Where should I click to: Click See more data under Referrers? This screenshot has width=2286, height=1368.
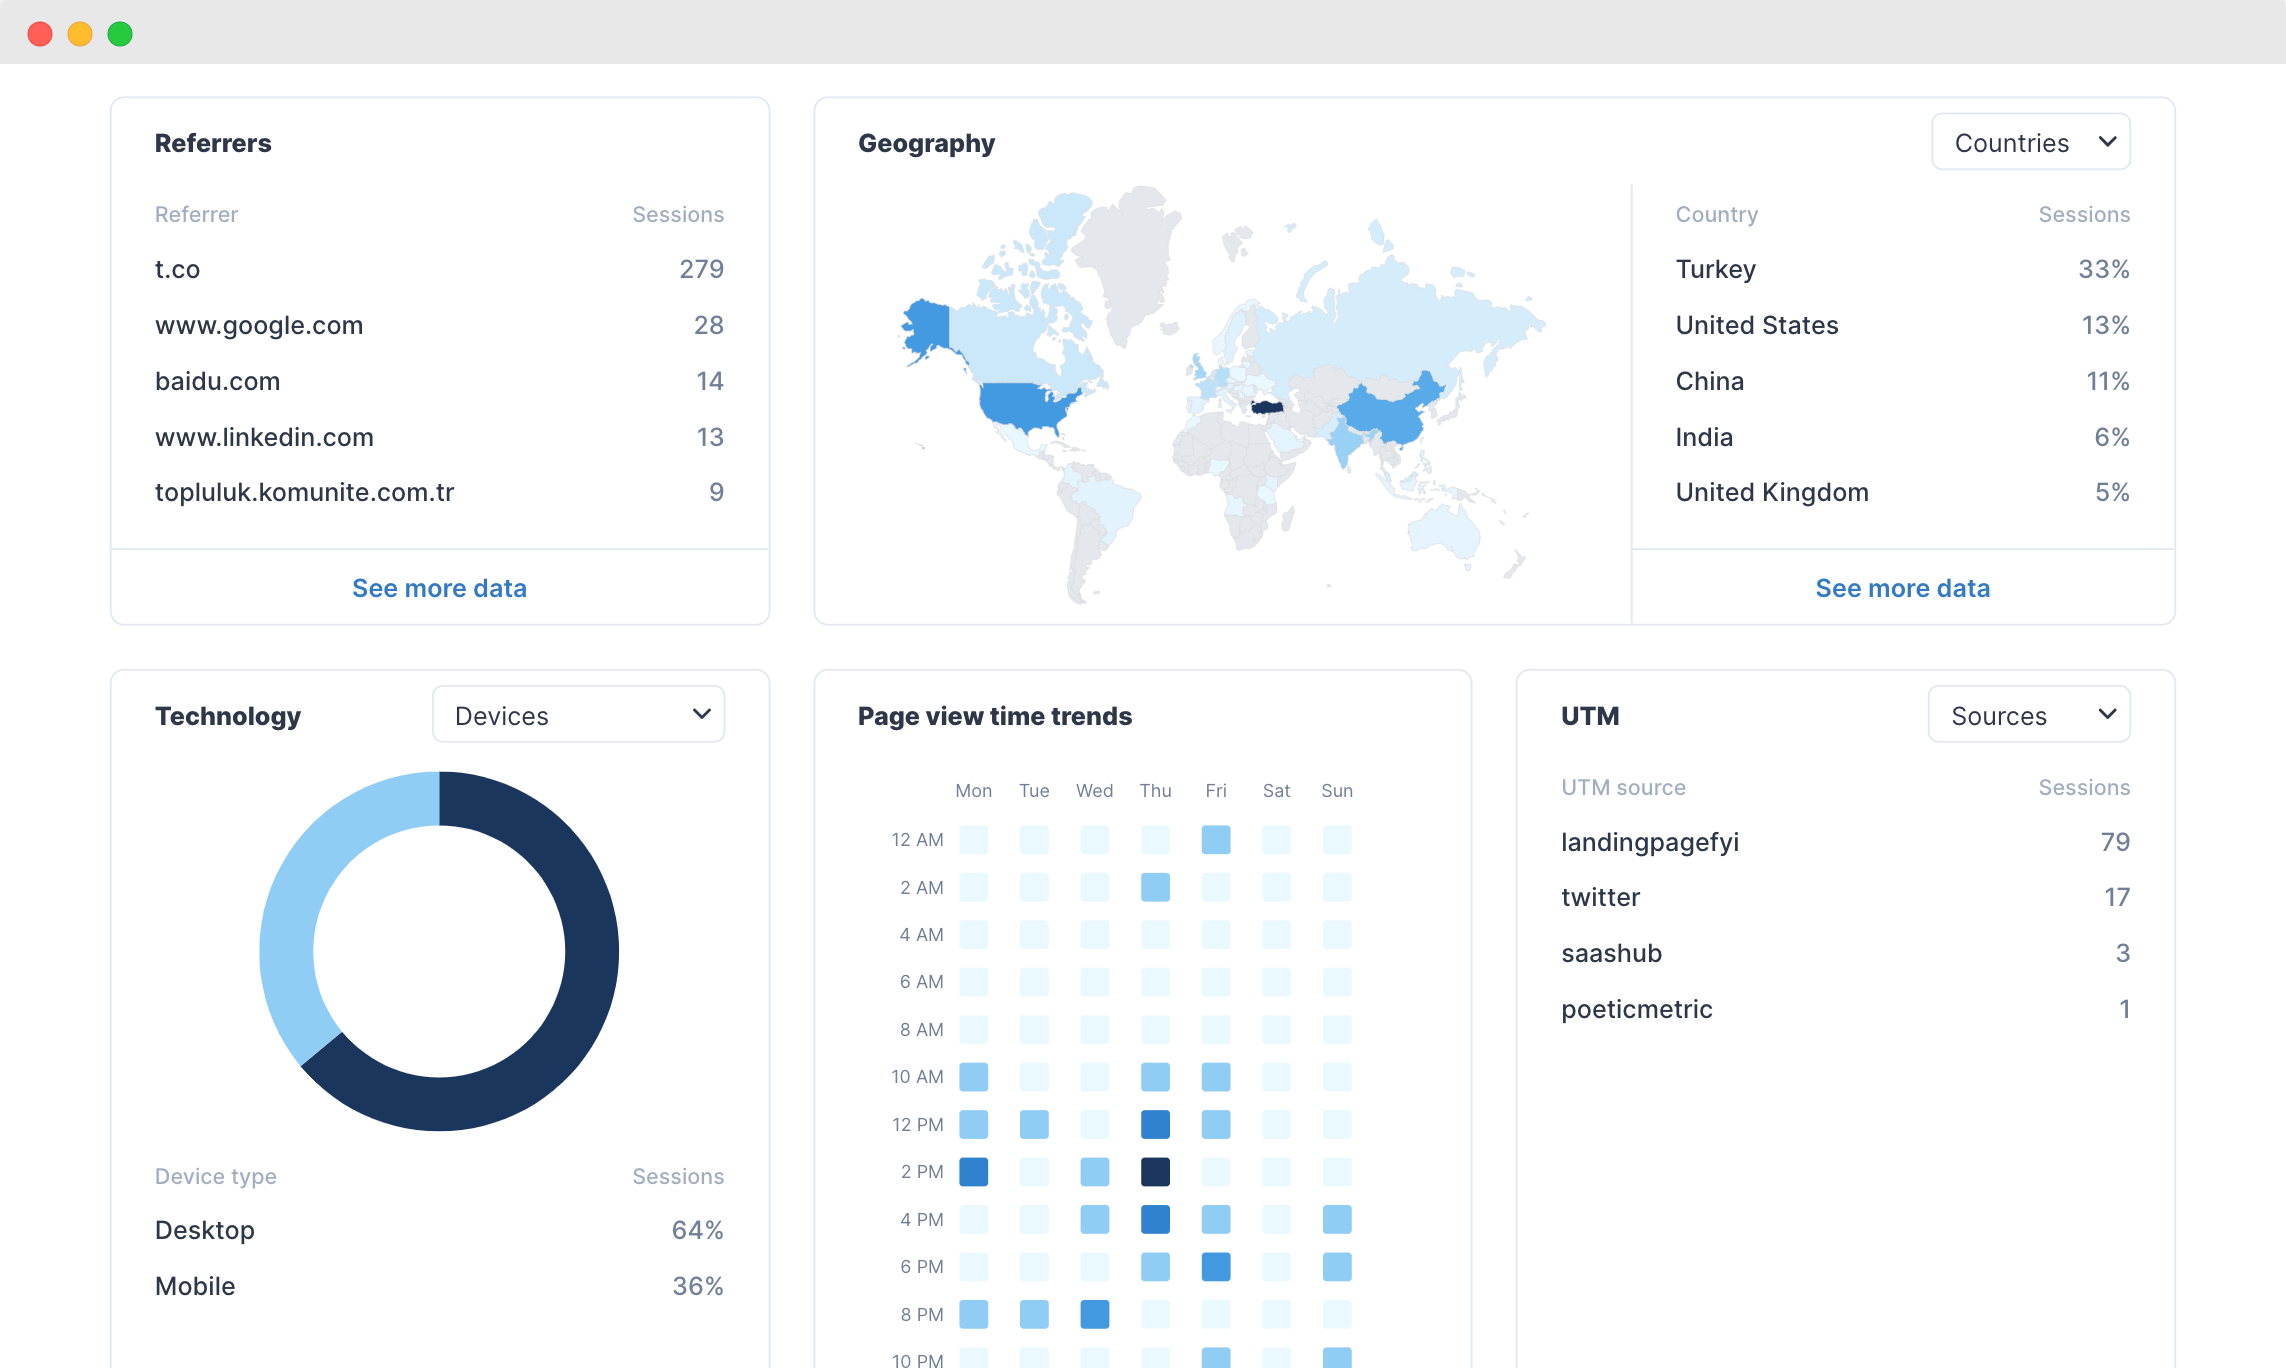(439, 588)
